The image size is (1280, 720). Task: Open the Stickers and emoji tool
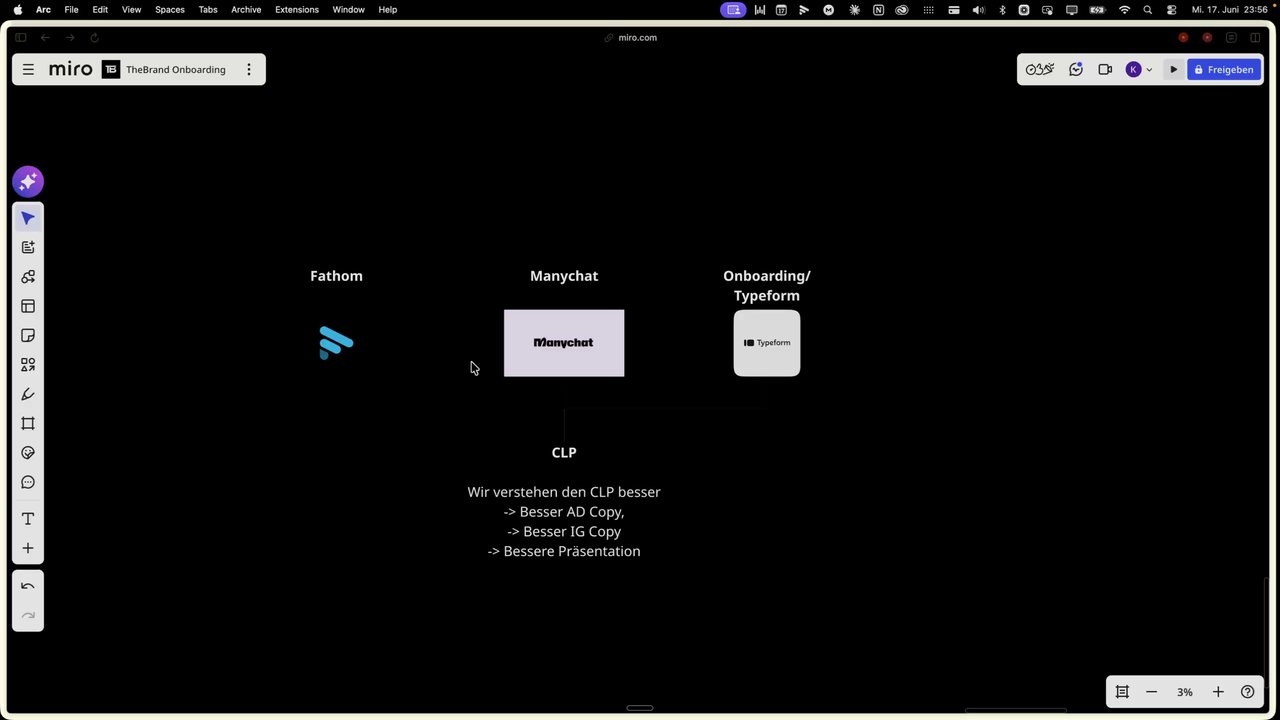[x=28, y=453]
